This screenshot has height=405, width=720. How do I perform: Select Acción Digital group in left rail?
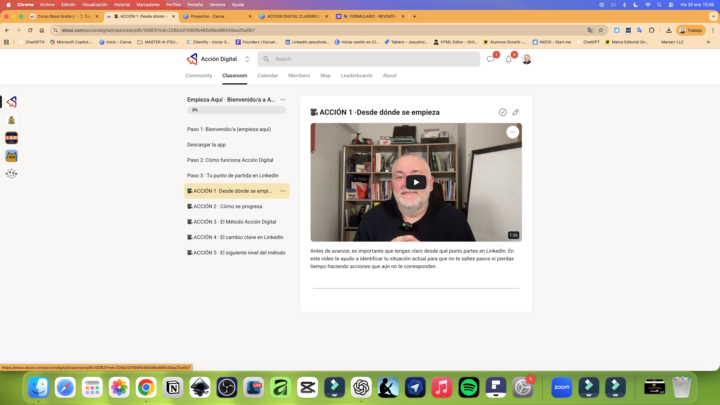click(x=11, y=102)
